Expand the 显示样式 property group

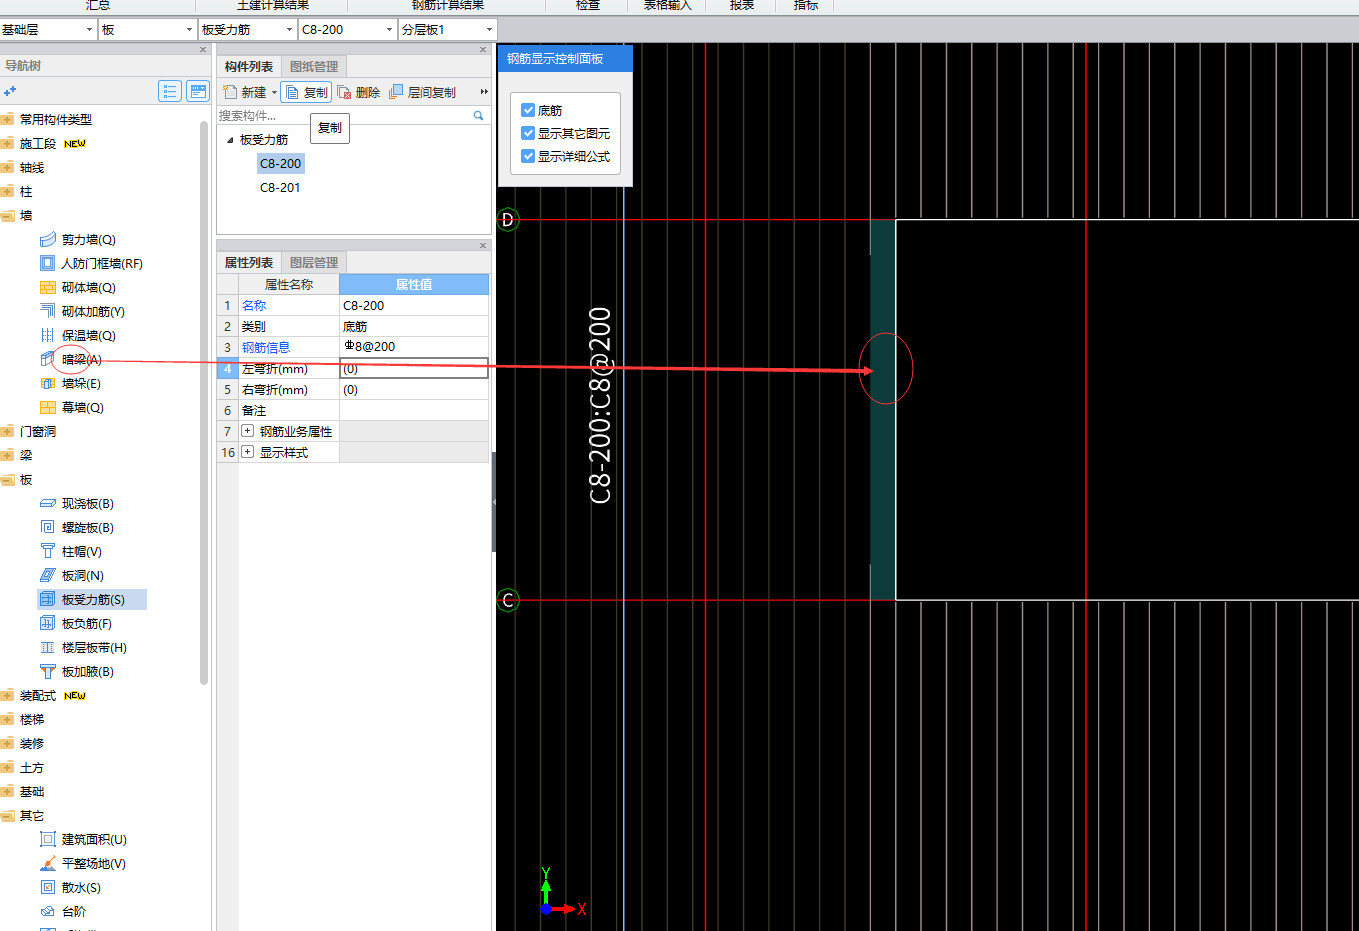click(x=247, y=452)
